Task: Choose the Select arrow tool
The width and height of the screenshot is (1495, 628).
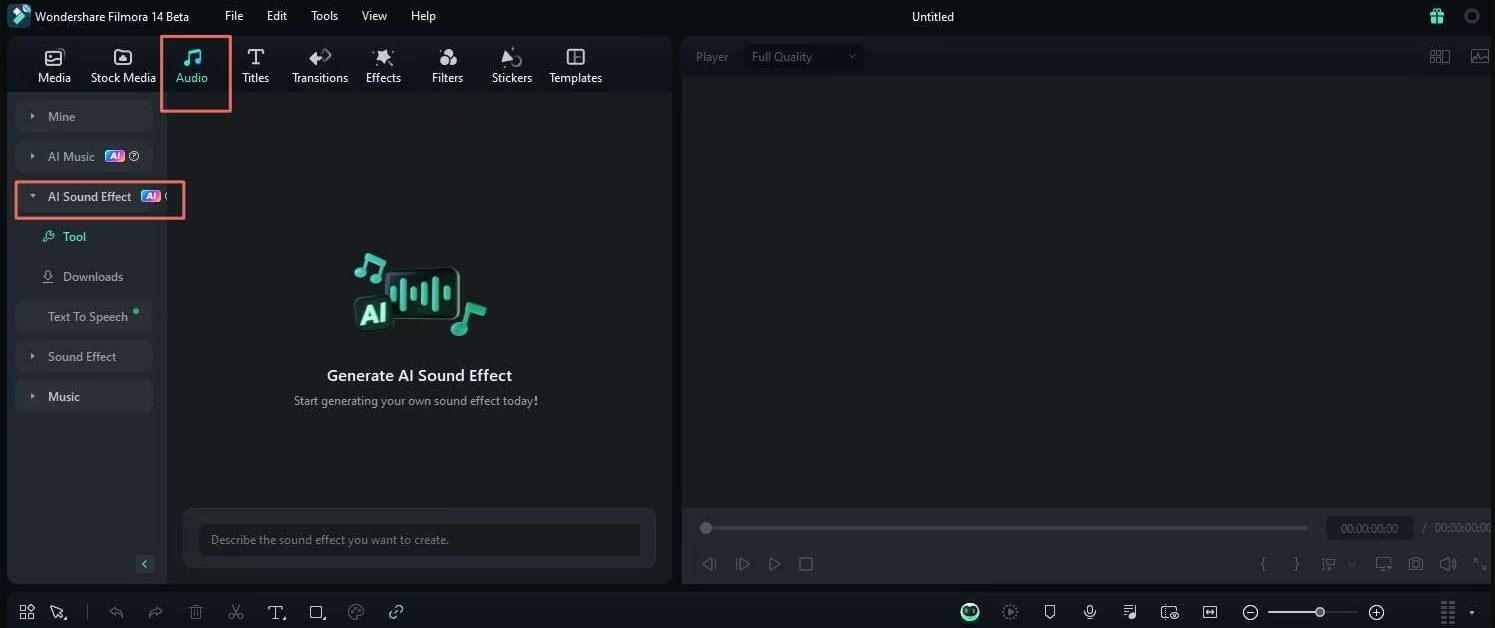Action: point(58,611)
